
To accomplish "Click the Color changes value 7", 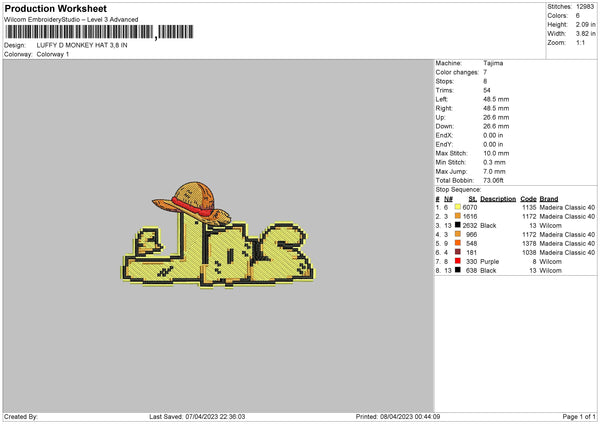I will point(485,72).
